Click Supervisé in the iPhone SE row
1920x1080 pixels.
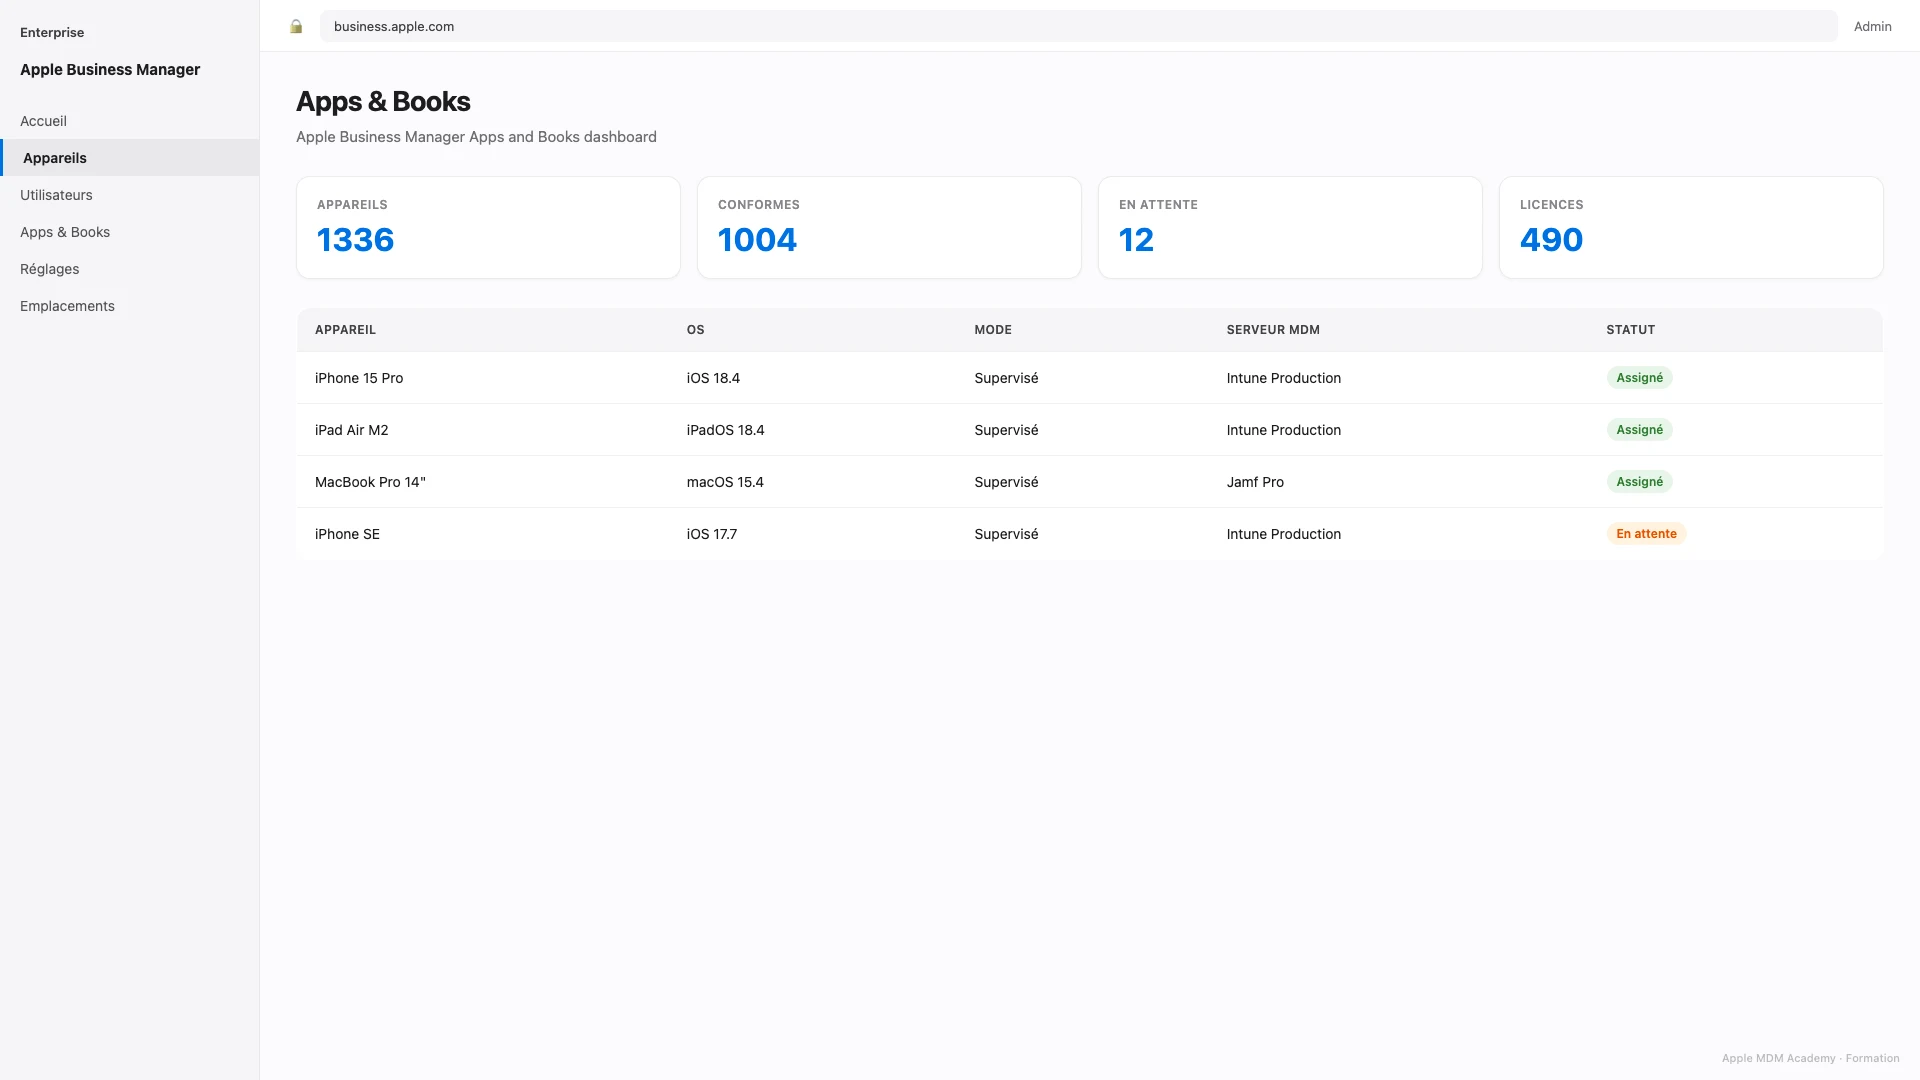1006,534
